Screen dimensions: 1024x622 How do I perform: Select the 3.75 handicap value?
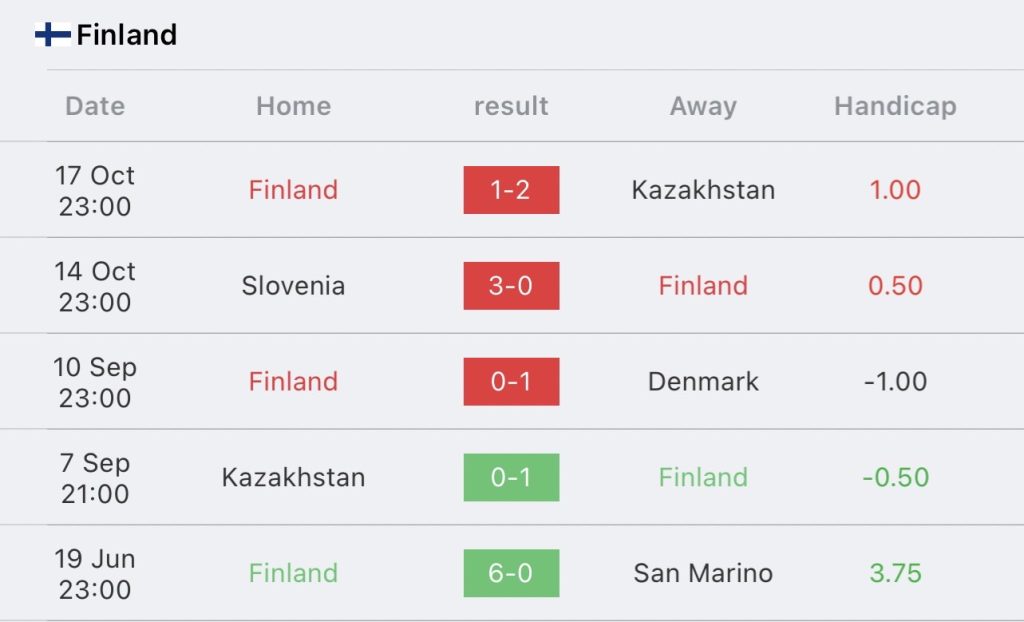tap(895, 573)
